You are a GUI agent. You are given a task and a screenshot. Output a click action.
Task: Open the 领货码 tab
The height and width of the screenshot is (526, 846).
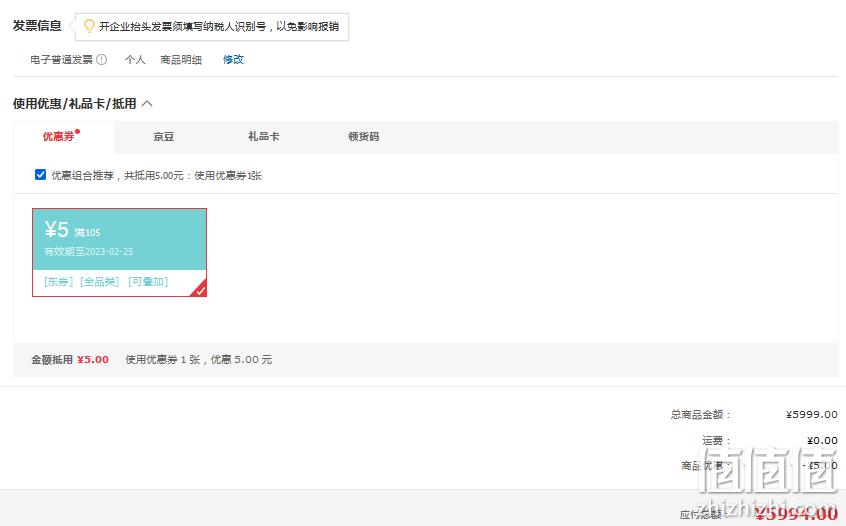click(364, 136)
